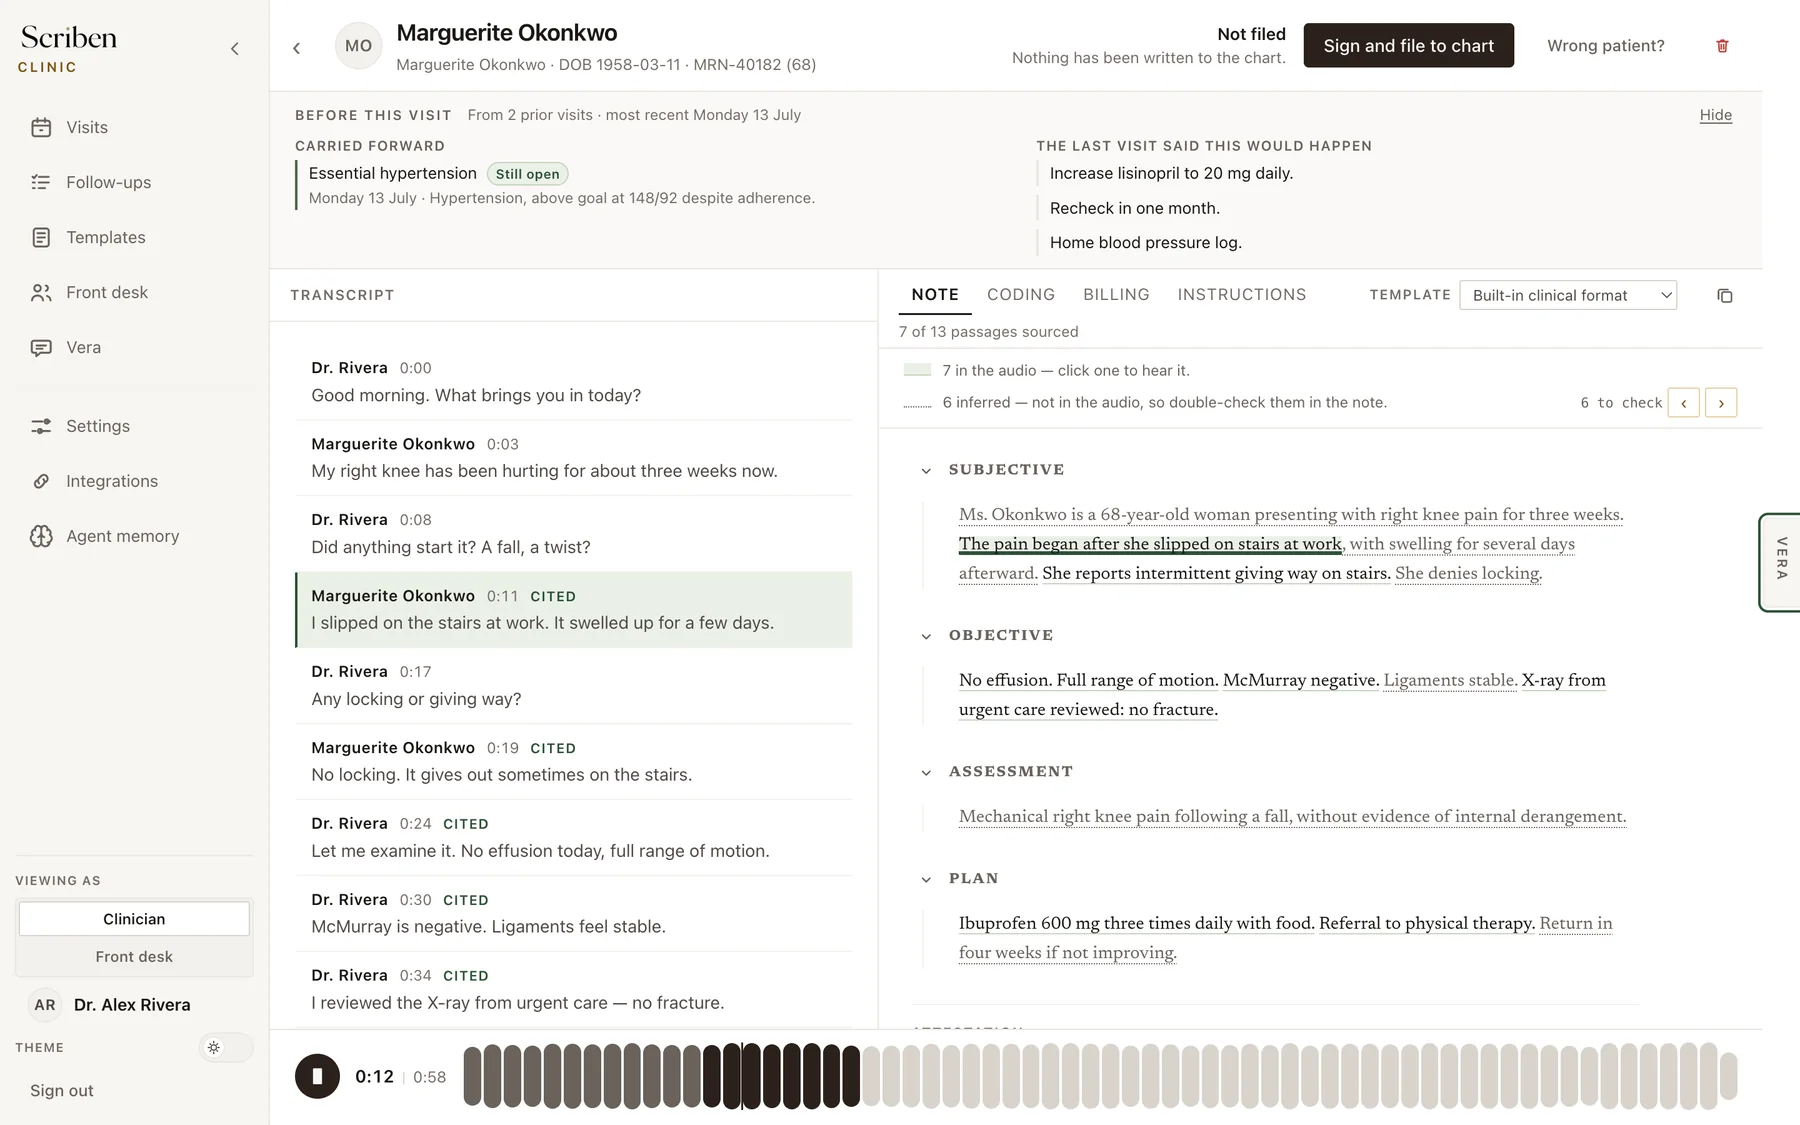Open the Templates document icon
This screenshot has width=1800, height=1125.
point(41,237)
